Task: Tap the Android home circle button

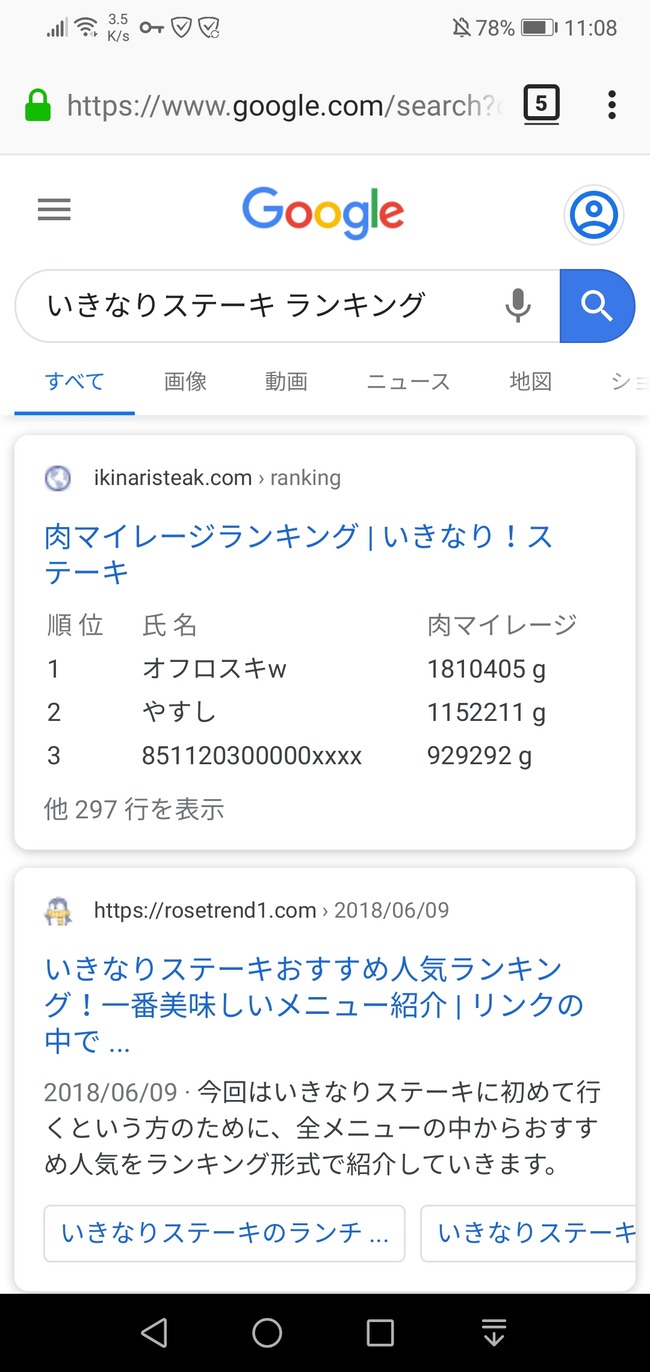Action: click(x=267, y=1332)
